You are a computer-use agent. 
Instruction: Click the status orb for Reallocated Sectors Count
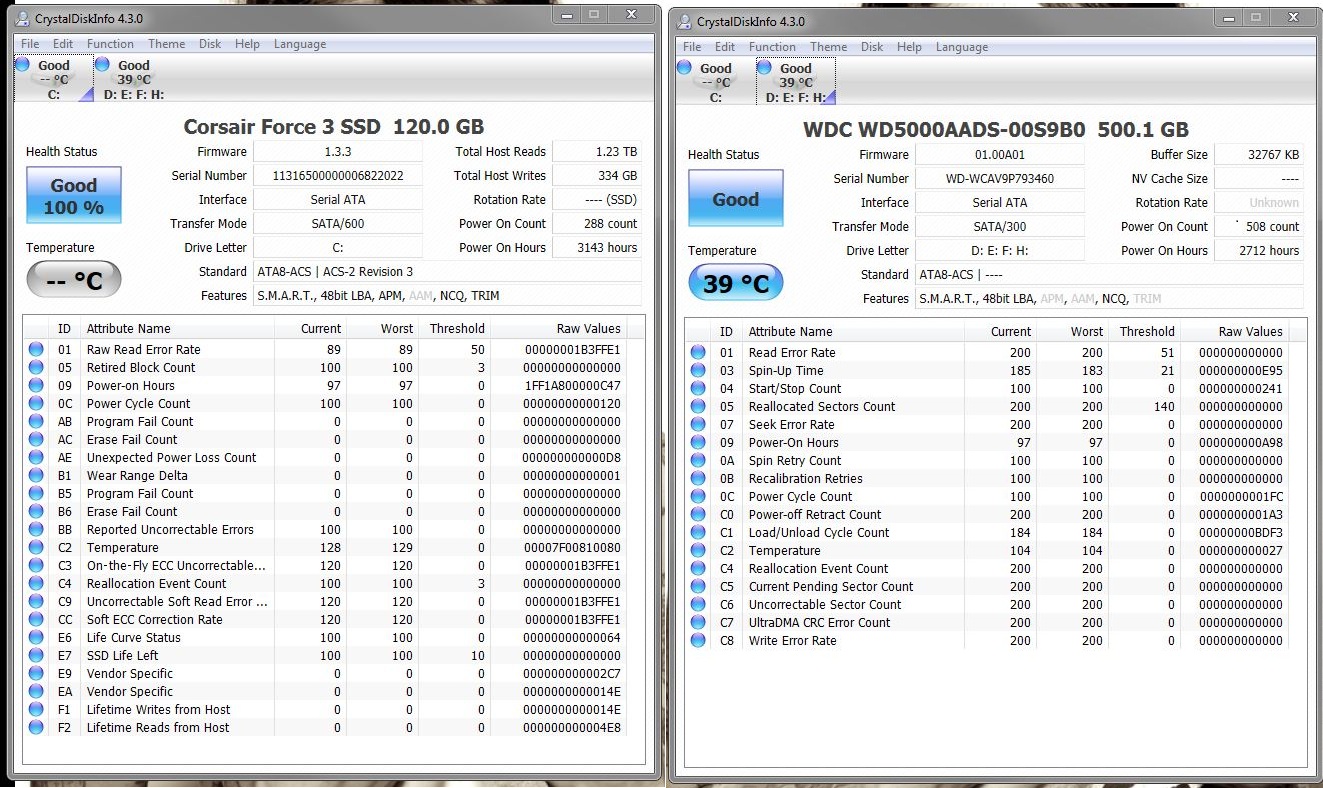(698, 407)
